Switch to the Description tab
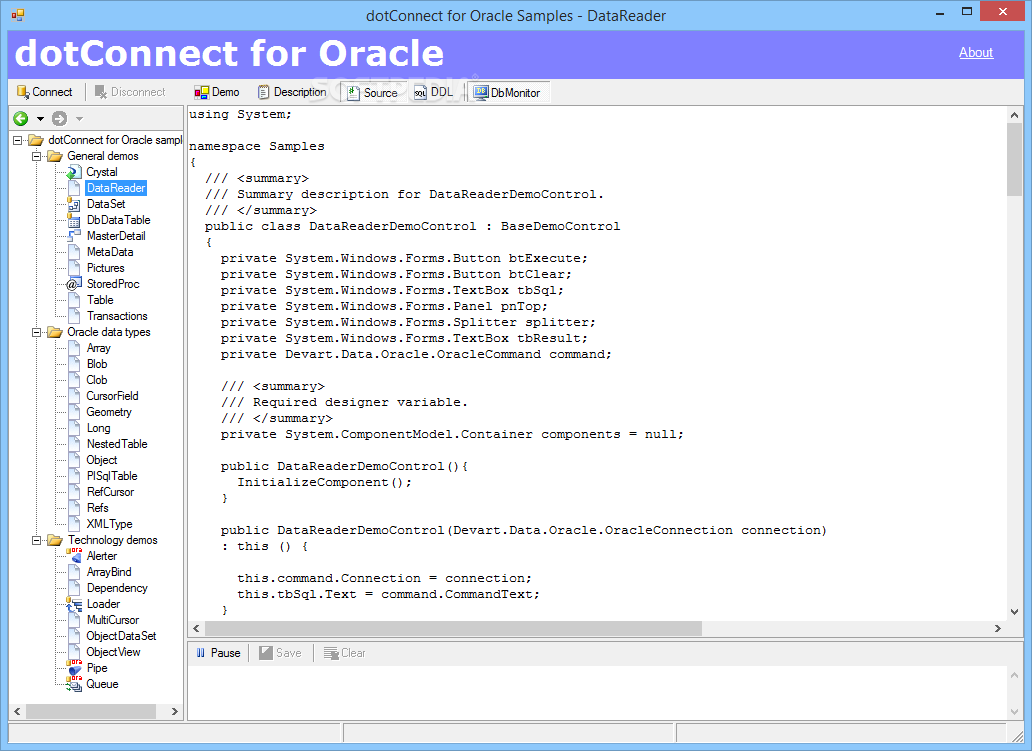The width and height of the screenshot is (1032, 751). [292, 92]
